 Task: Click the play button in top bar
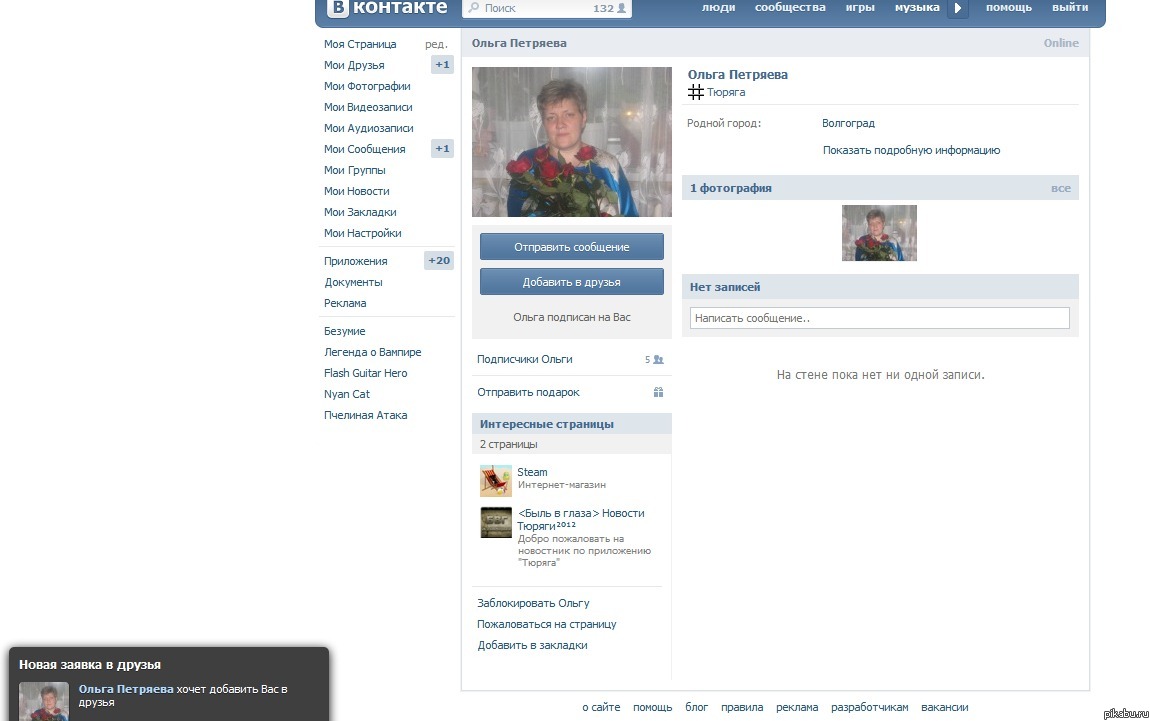click(x=957, y=8)
